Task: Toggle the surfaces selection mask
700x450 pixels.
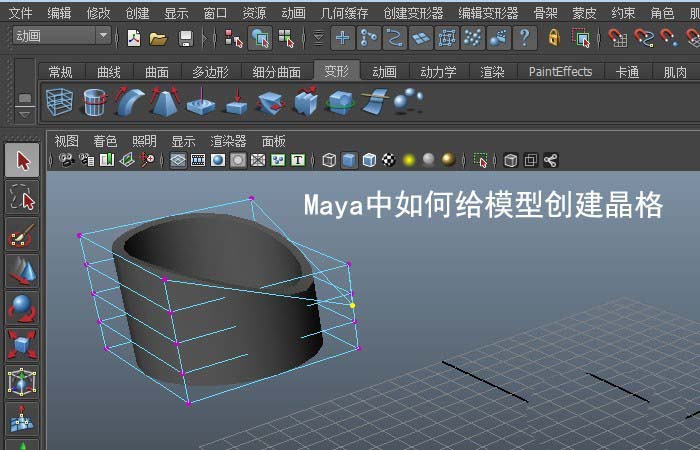Action: (x=421, y=38)
